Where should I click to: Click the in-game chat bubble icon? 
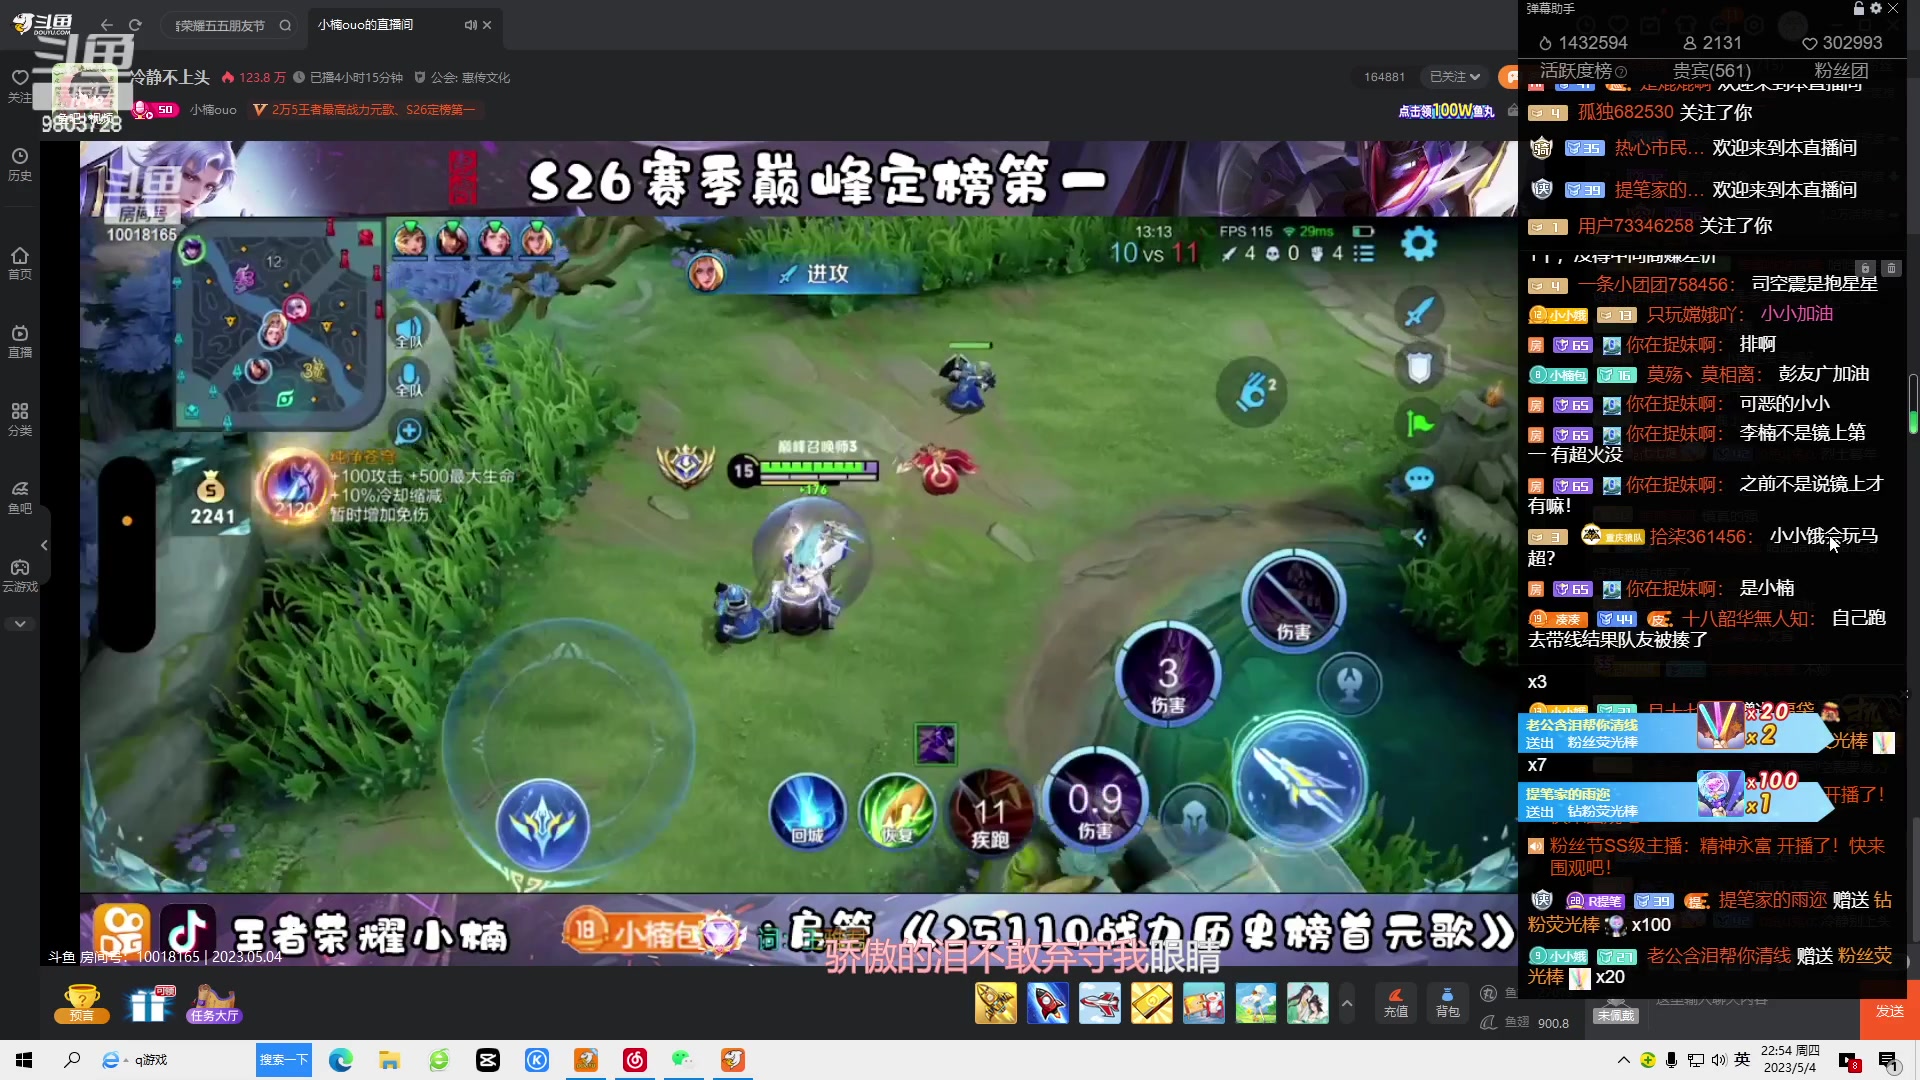pyautogui.click(x=1419, y=479)
